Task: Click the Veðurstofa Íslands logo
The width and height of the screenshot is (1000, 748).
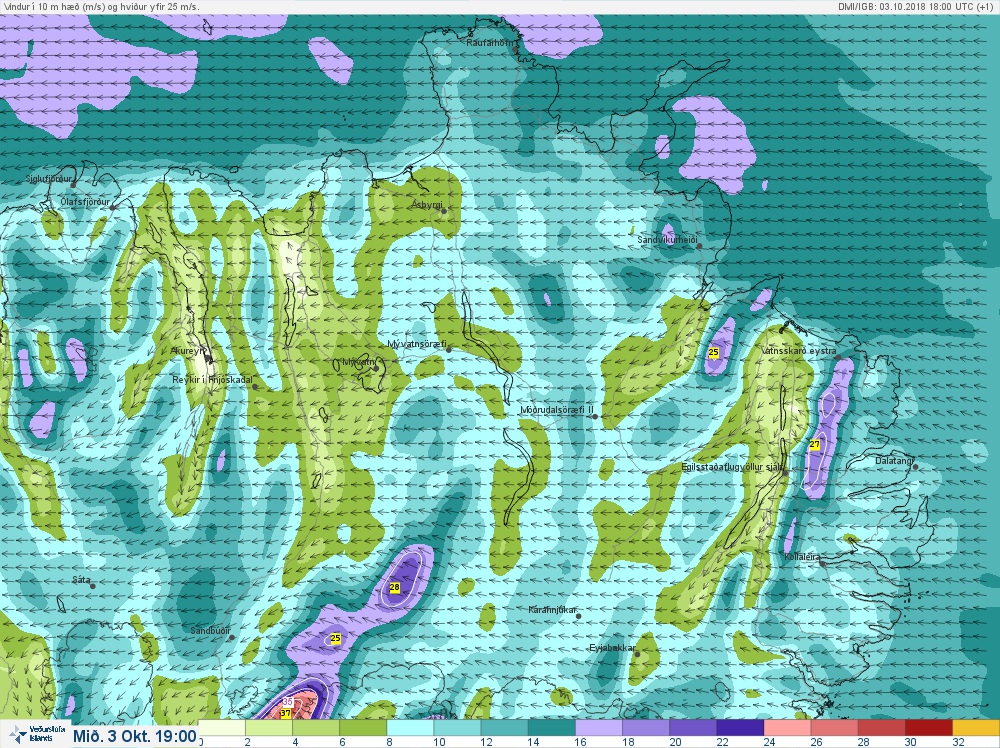Action: (35, 734)
